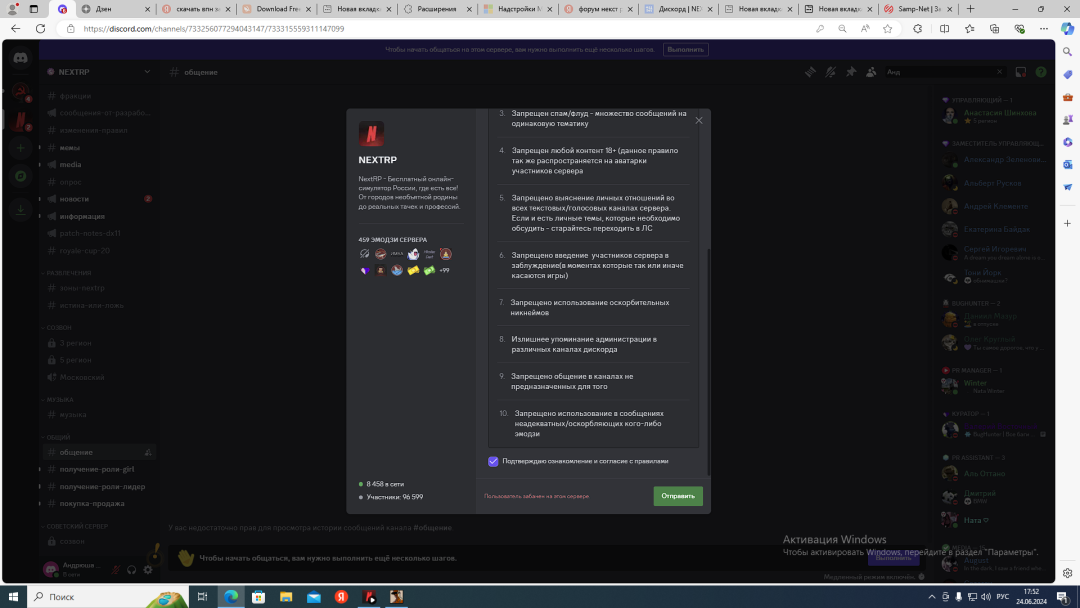1080x608 pixels.
Task: Open the Inbox icon in header
Action: click(1021, 72)
